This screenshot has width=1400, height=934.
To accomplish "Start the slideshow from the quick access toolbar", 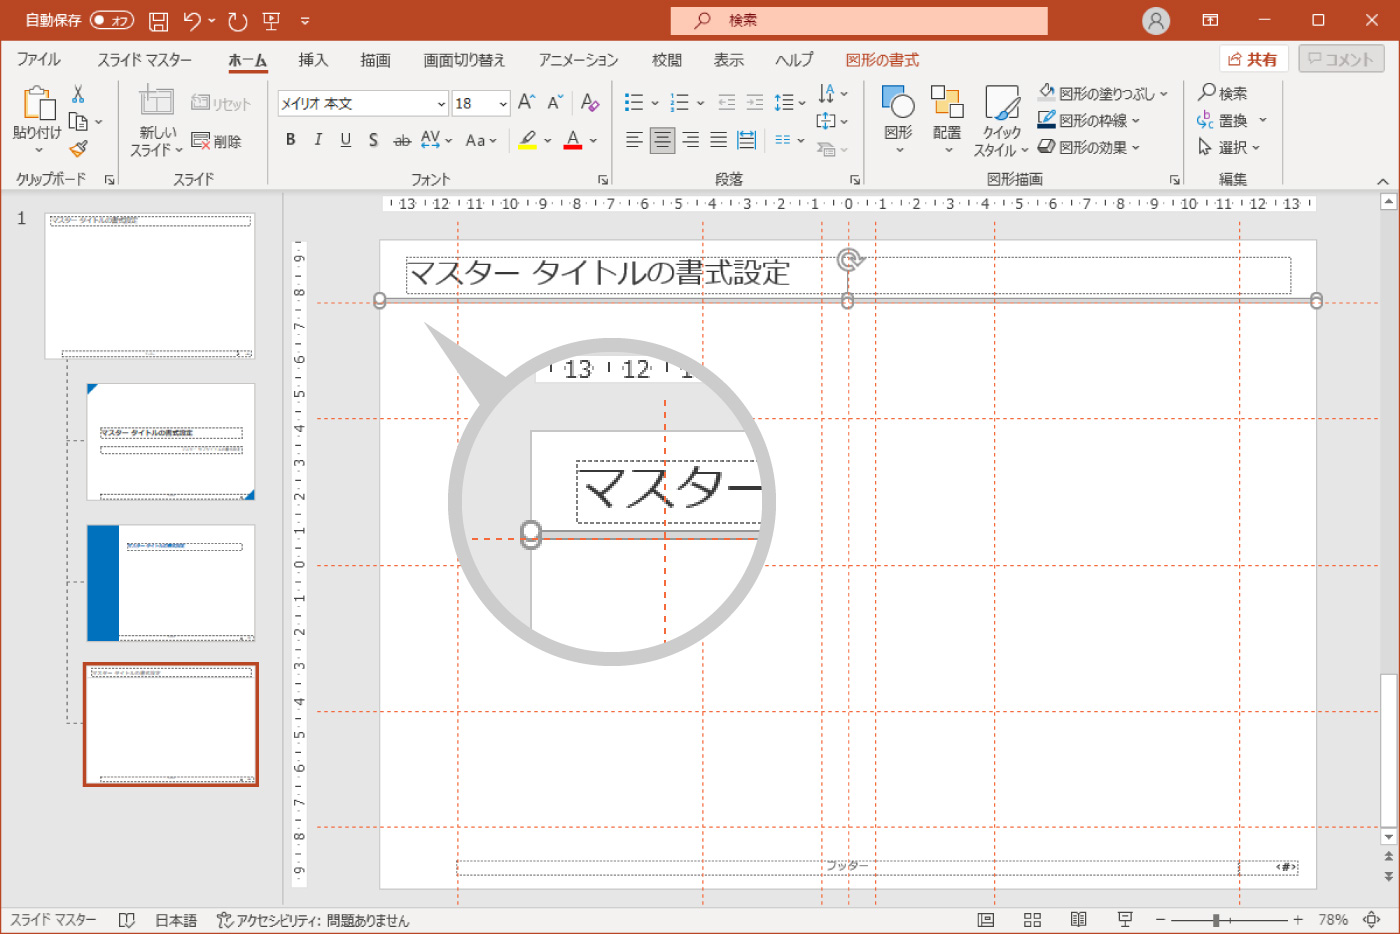I will (271, 20).
